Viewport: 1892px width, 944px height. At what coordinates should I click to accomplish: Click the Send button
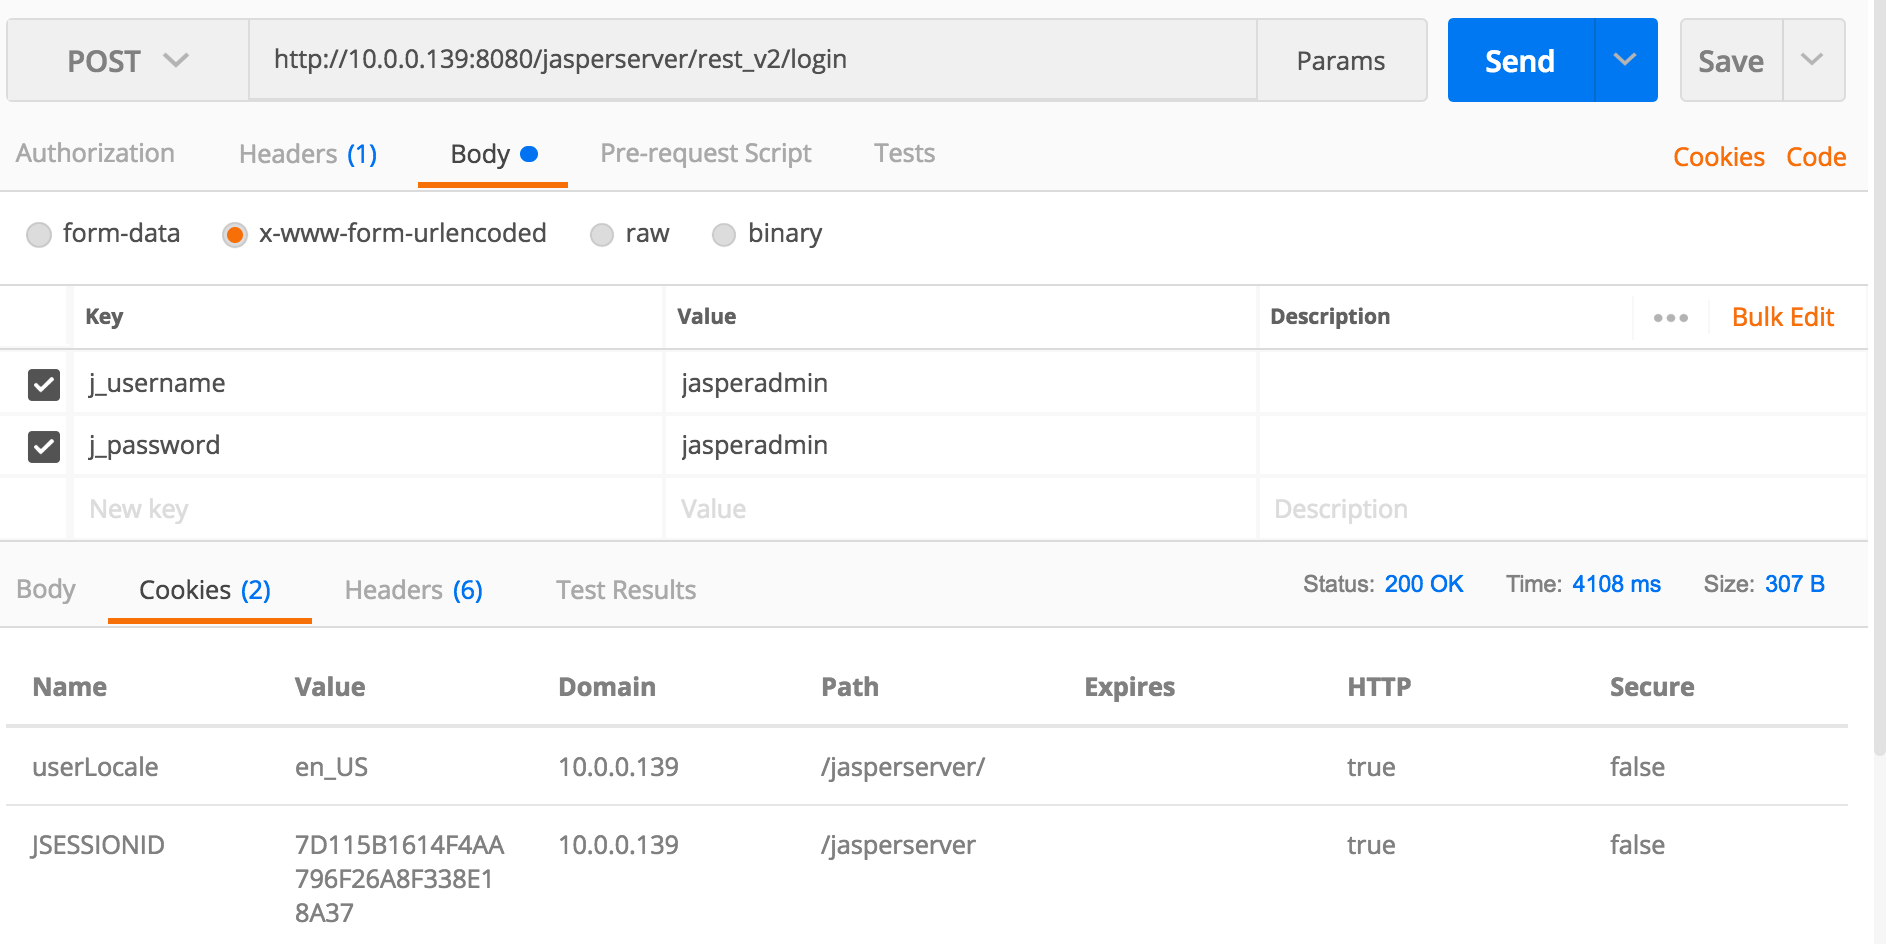pyautogui.click(x=1519, y=60)
